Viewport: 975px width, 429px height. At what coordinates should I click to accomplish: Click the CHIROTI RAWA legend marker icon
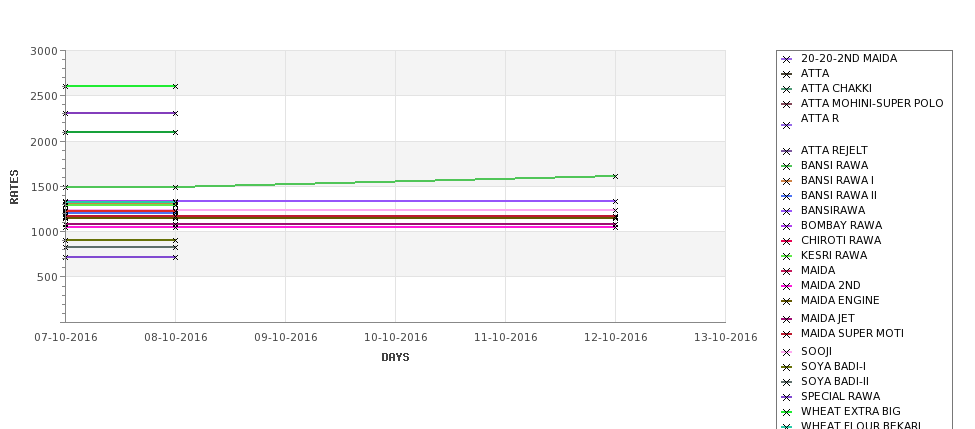[x=787, y=241]
